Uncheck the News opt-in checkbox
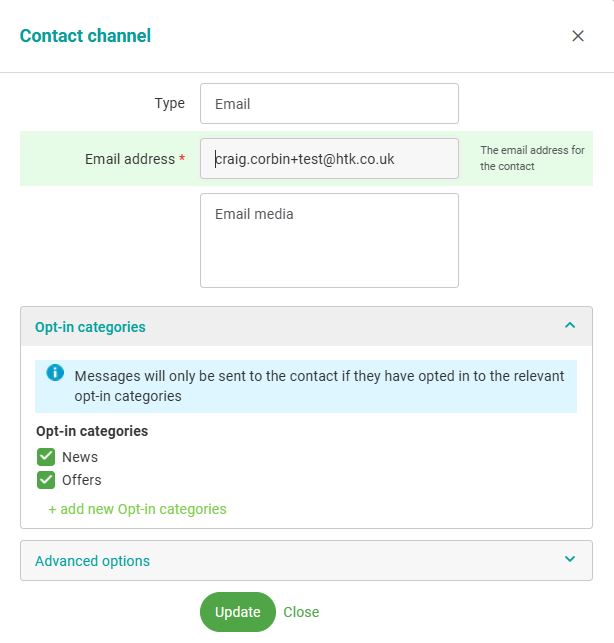 point(46,457)
